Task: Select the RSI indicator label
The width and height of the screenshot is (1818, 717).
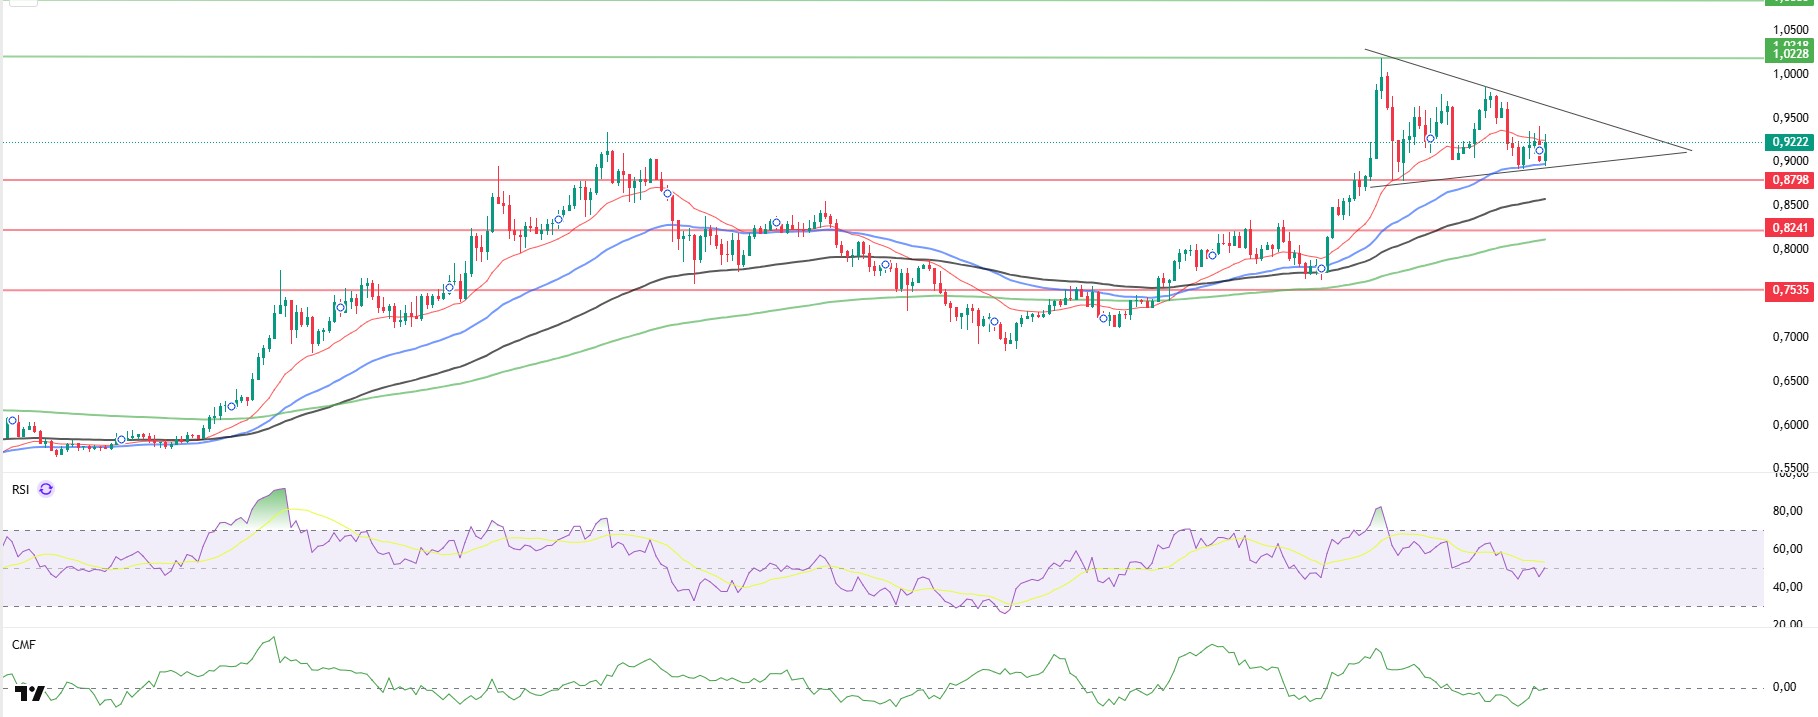Action: 20,490
